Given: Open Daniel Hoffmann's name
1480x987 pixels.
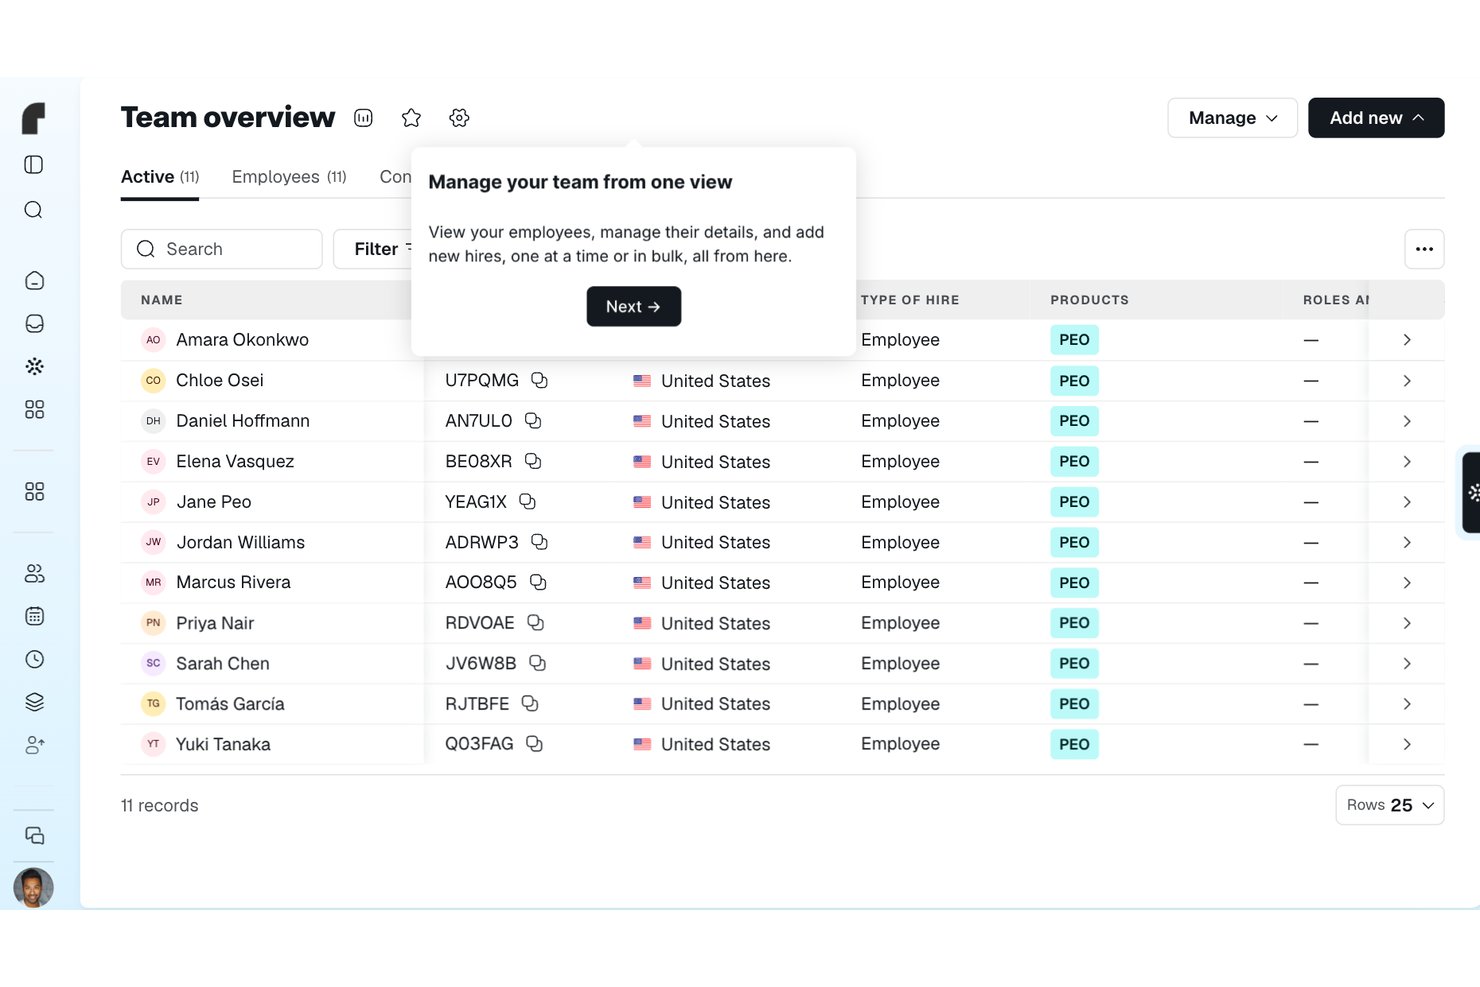Looking at the screenshot, I should [x=243, y=421].
